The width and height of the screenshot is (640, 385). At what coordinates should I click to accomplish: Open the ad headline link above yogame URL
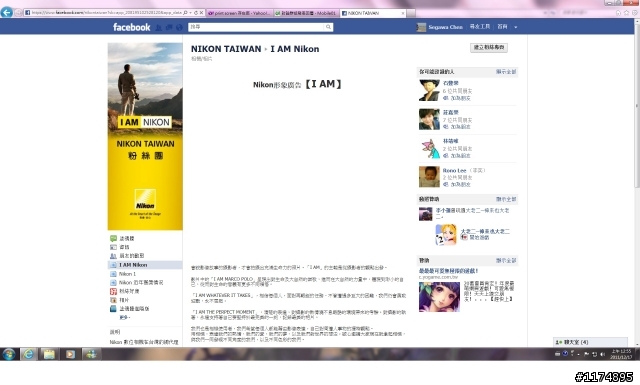coord(449,271)
